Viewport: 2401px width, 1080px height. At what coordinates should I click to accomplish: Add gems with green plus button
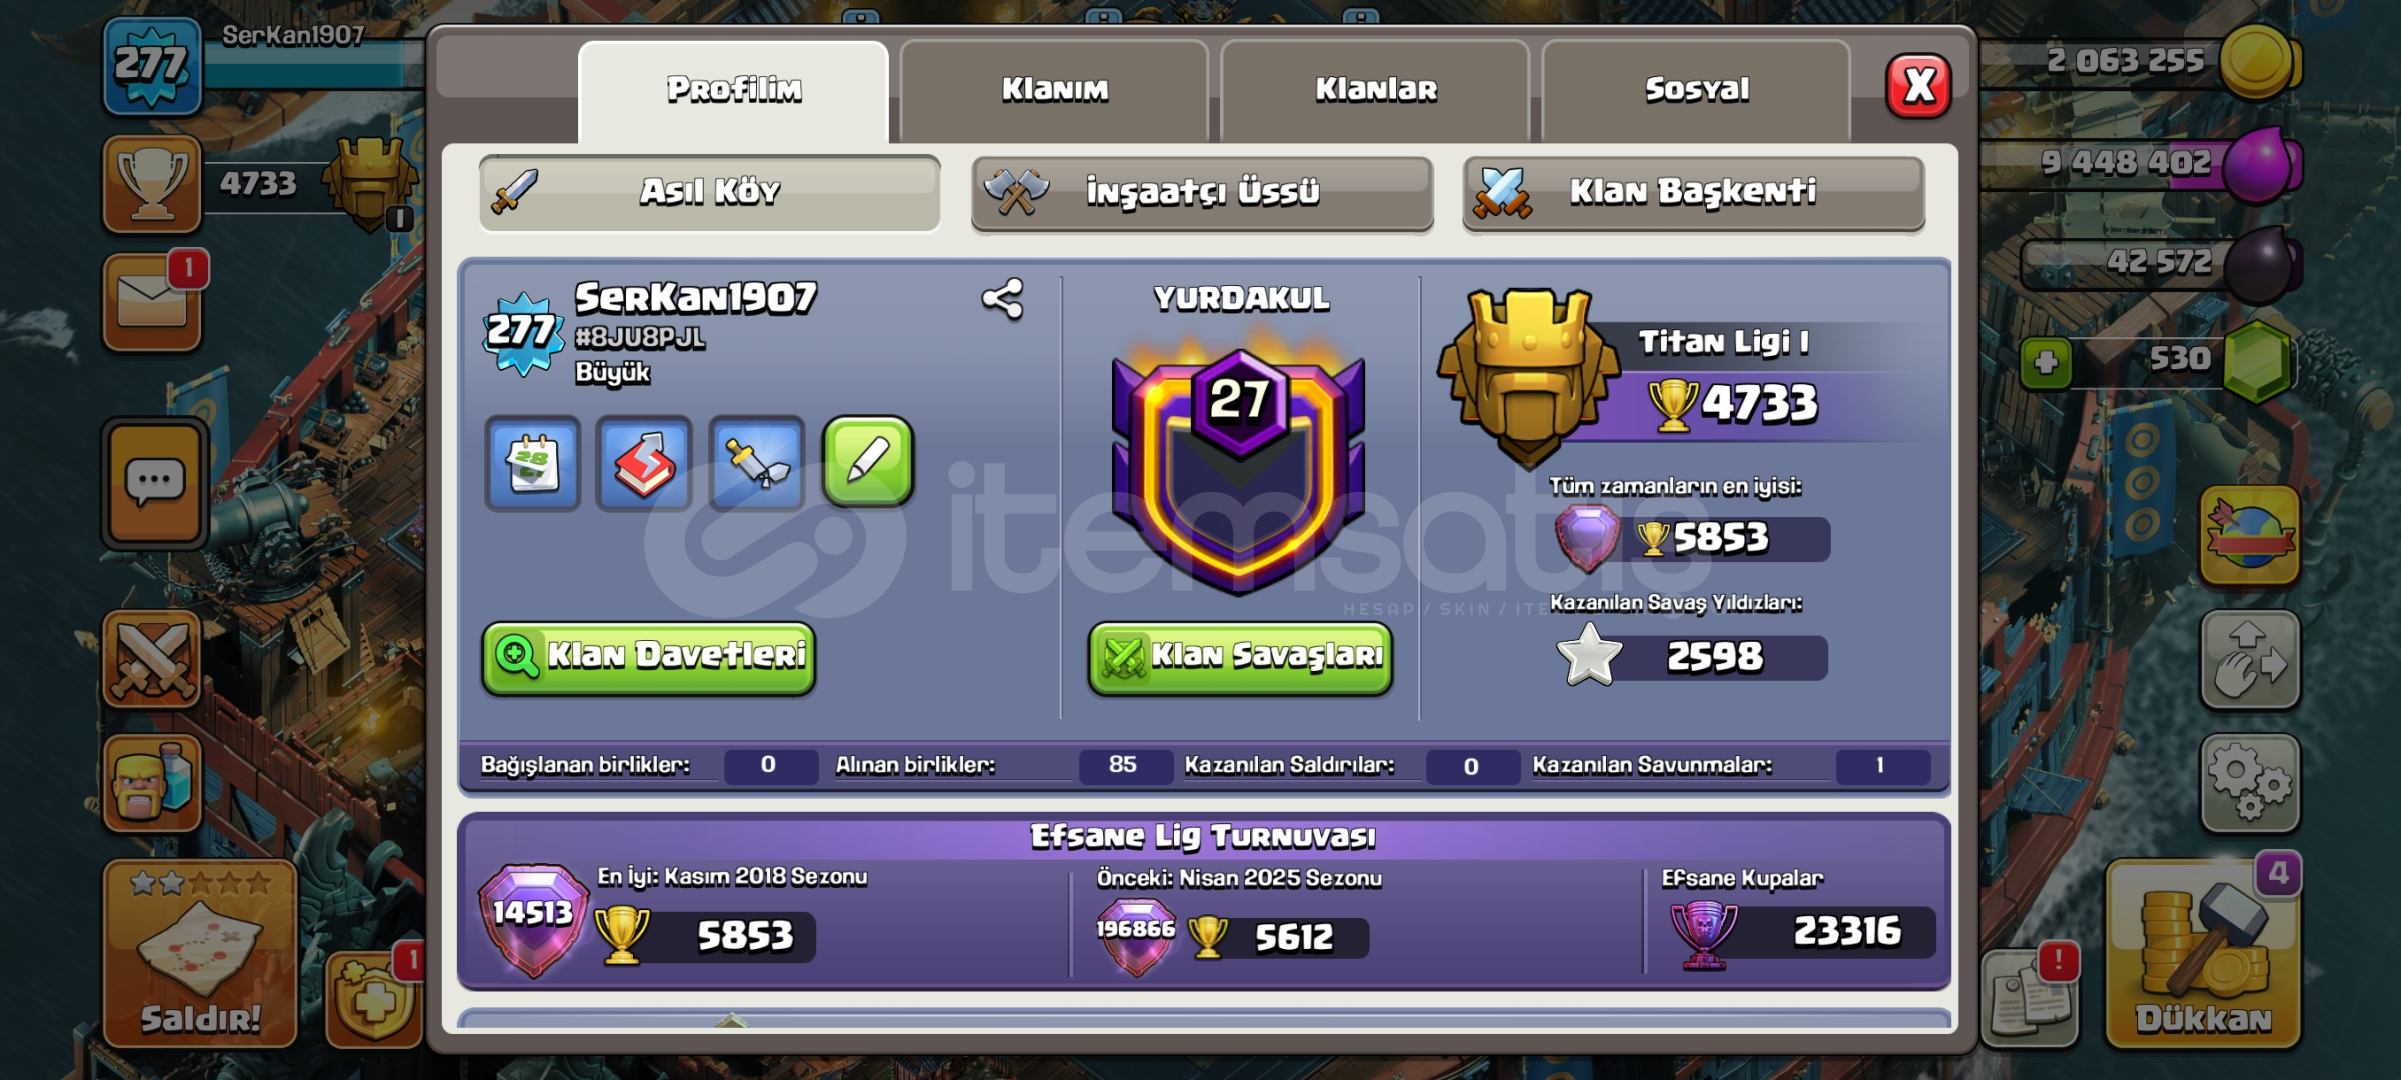point(2046,362)
